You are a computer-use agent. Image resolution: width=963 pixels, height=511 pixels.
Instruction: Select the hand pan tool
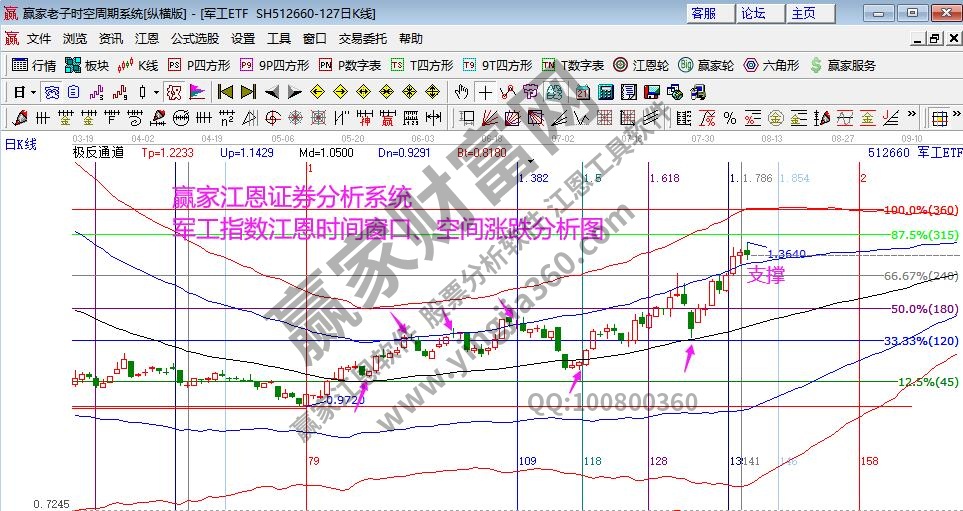(x=461, y=92)
